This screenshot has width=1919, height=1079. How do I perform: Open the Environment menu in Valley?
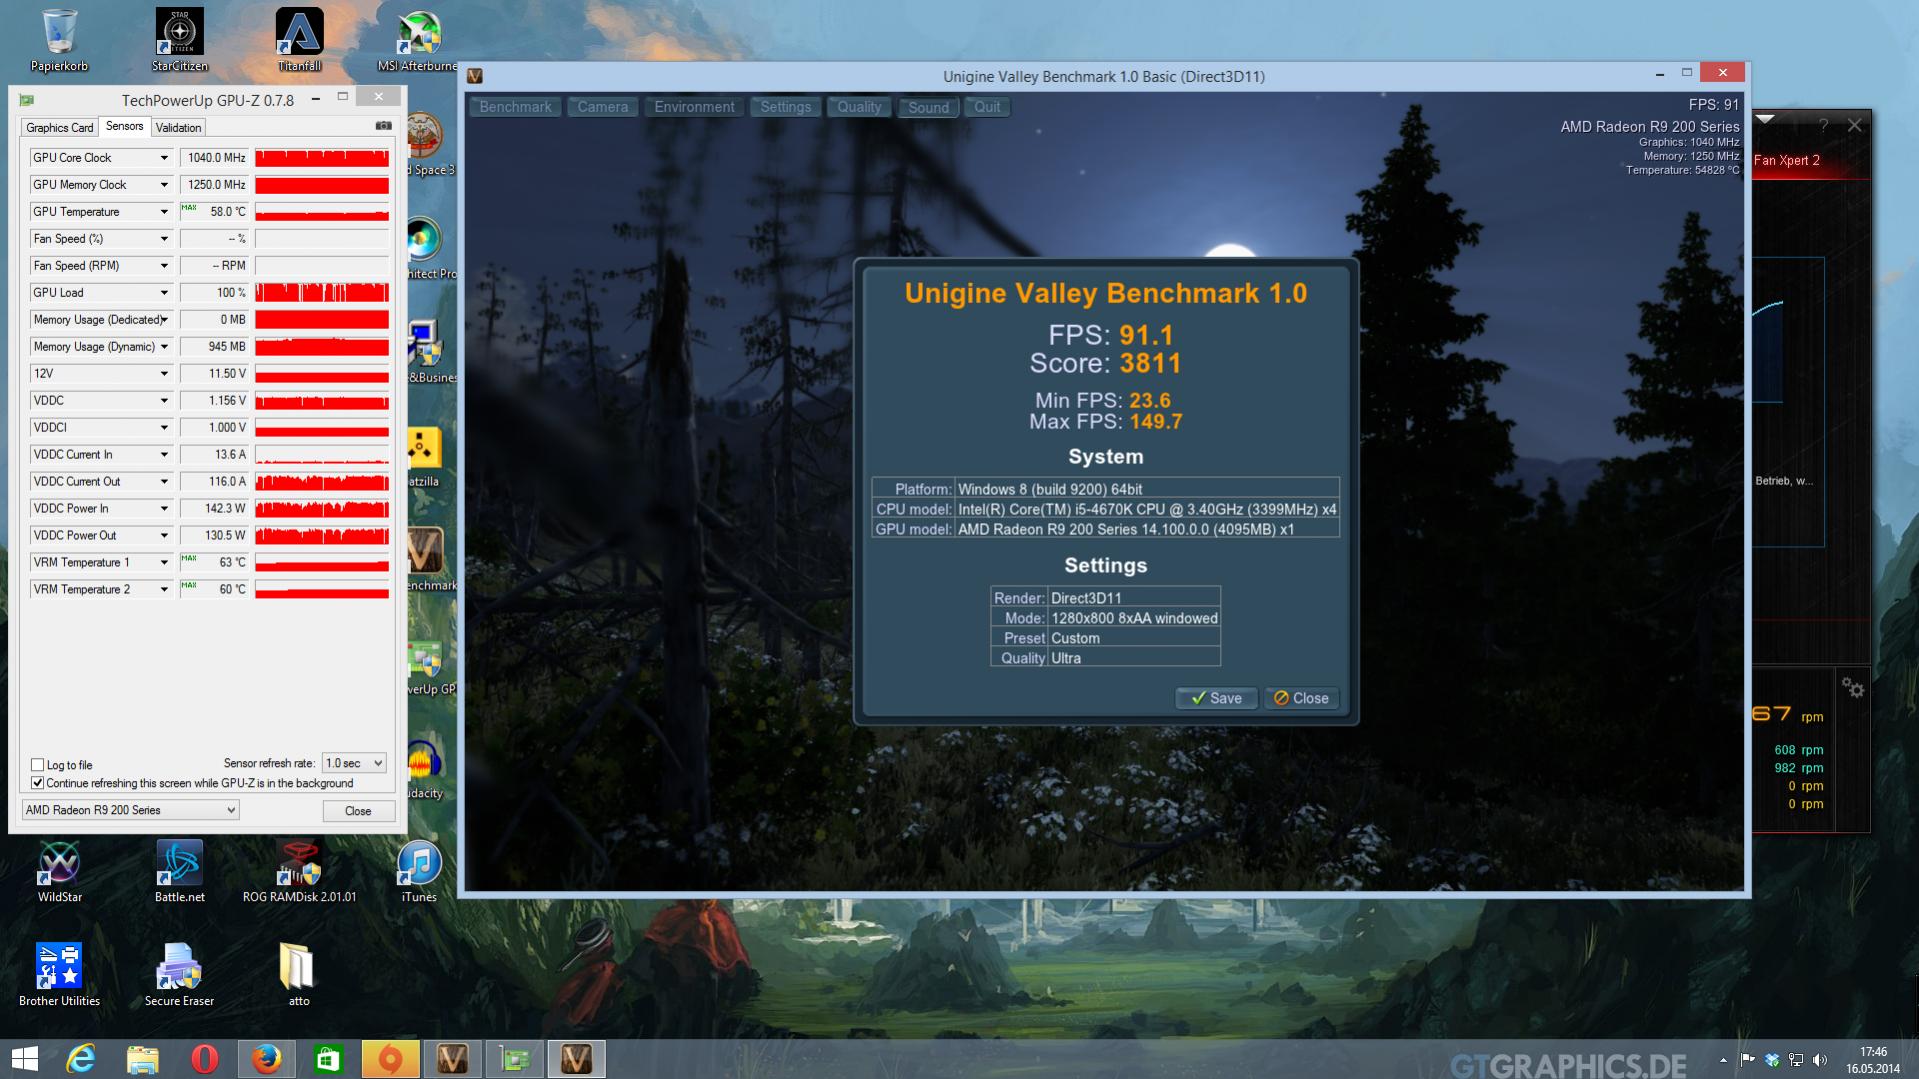694,107
